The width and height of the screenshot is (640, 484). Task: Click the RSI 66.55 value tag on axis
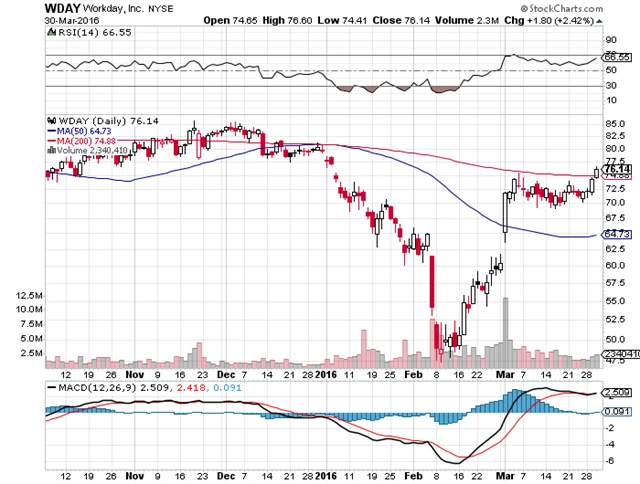pyautogui.click(x=617, y=57)
